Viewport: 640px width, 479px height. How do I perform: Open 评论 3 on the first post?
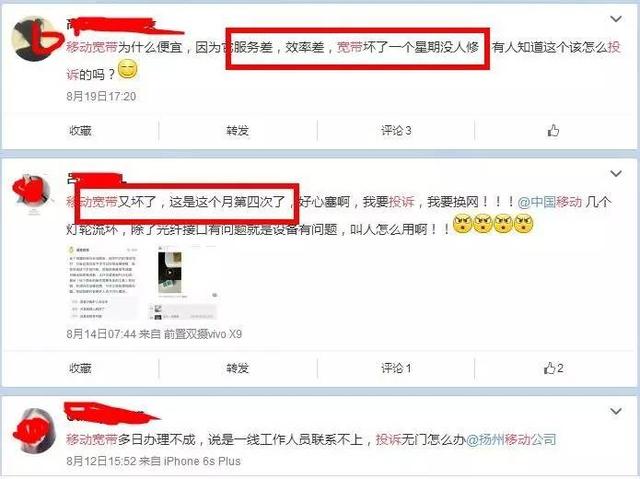[396, 131]
